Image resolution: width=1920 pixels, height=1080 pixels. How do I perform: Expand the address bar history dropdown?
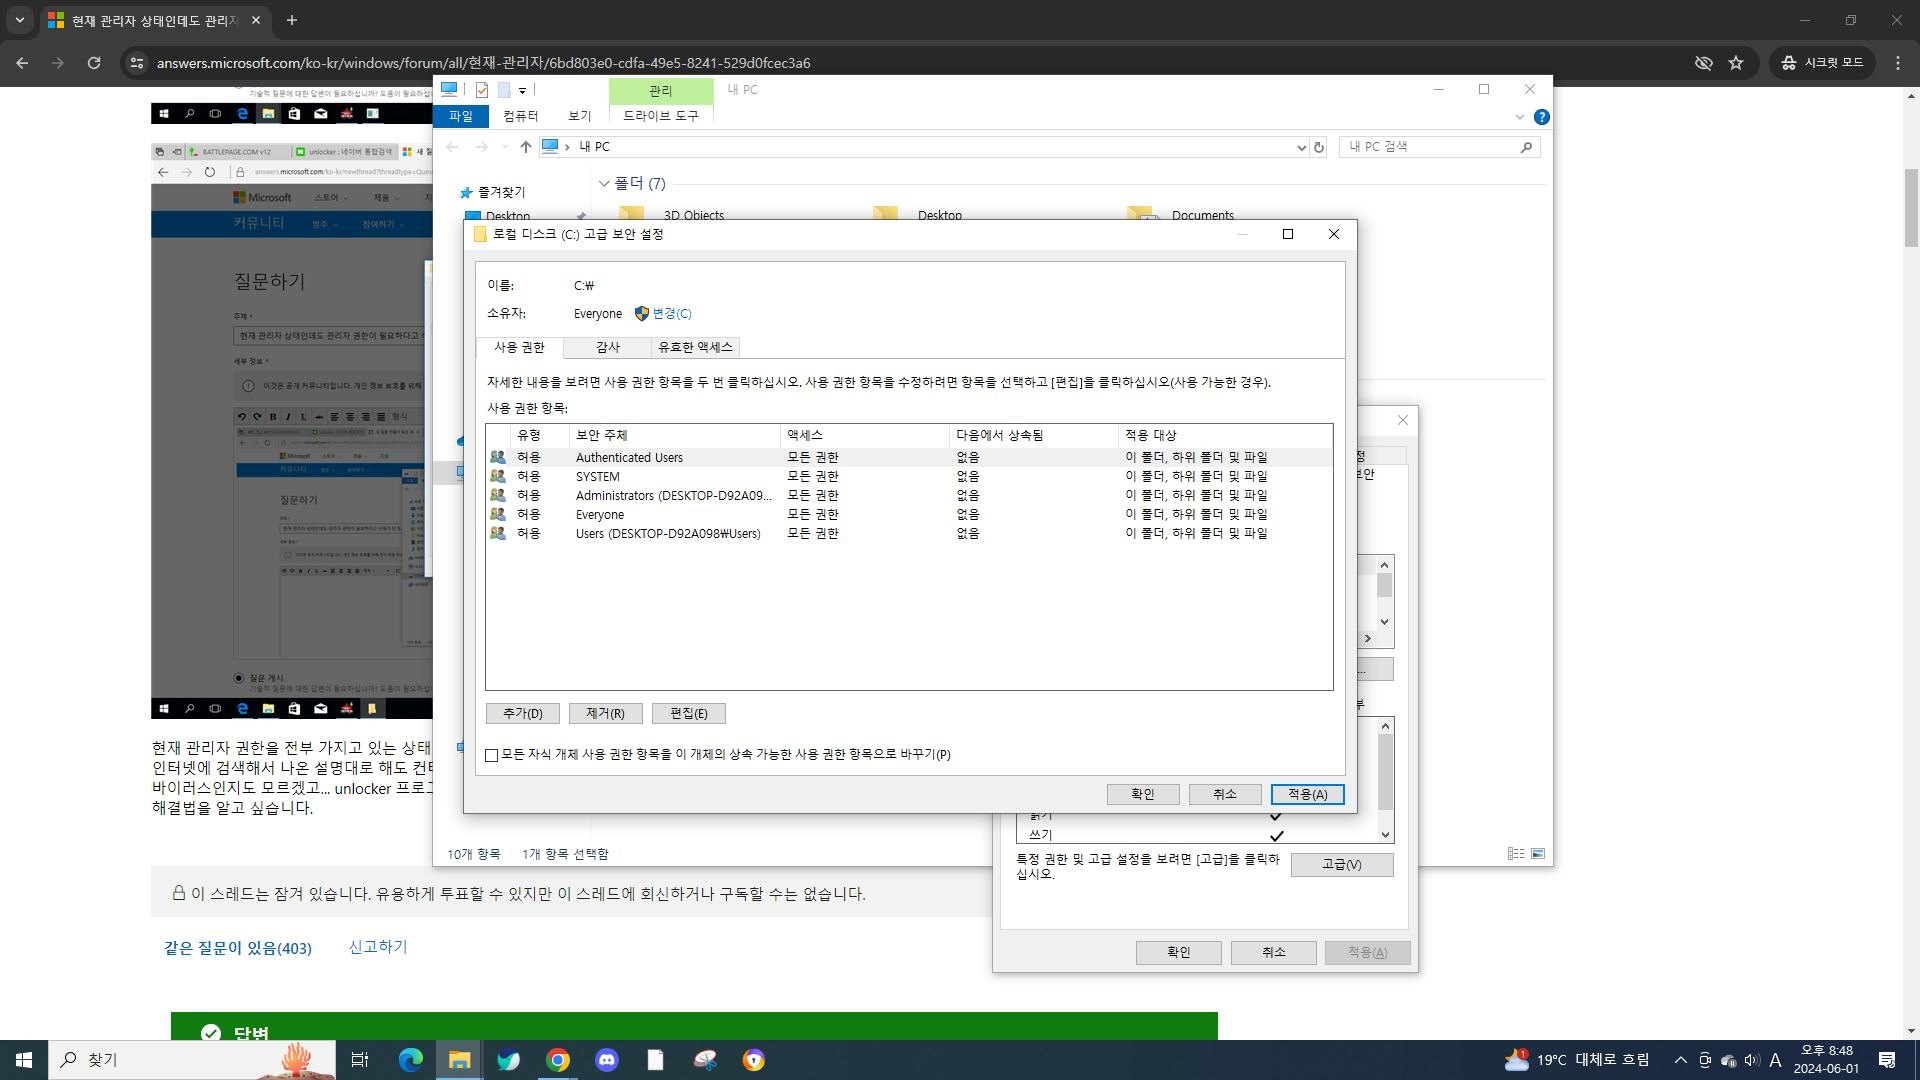(x=1301, y=147)
